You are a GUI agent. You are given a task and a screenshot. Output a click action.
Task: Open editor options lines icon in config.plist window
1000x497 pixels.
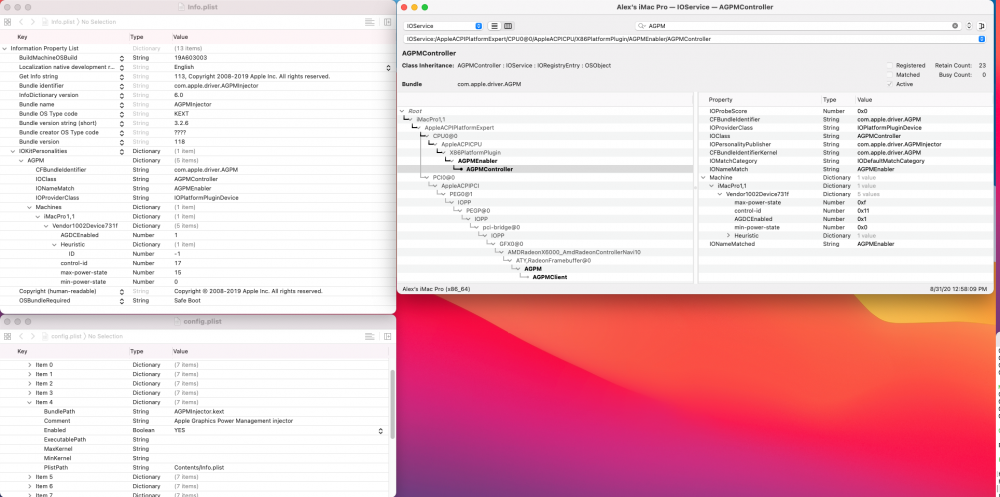pyautogui.click(x=369, y=336)
